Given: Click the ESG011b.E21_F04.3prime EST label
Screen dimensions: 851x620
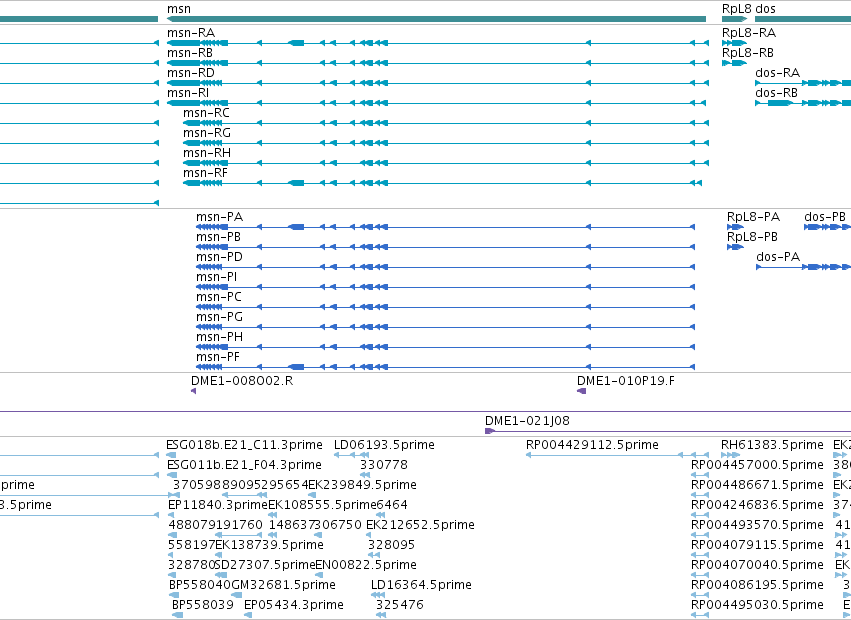Looking at the screenshot, I should (244, 465).
